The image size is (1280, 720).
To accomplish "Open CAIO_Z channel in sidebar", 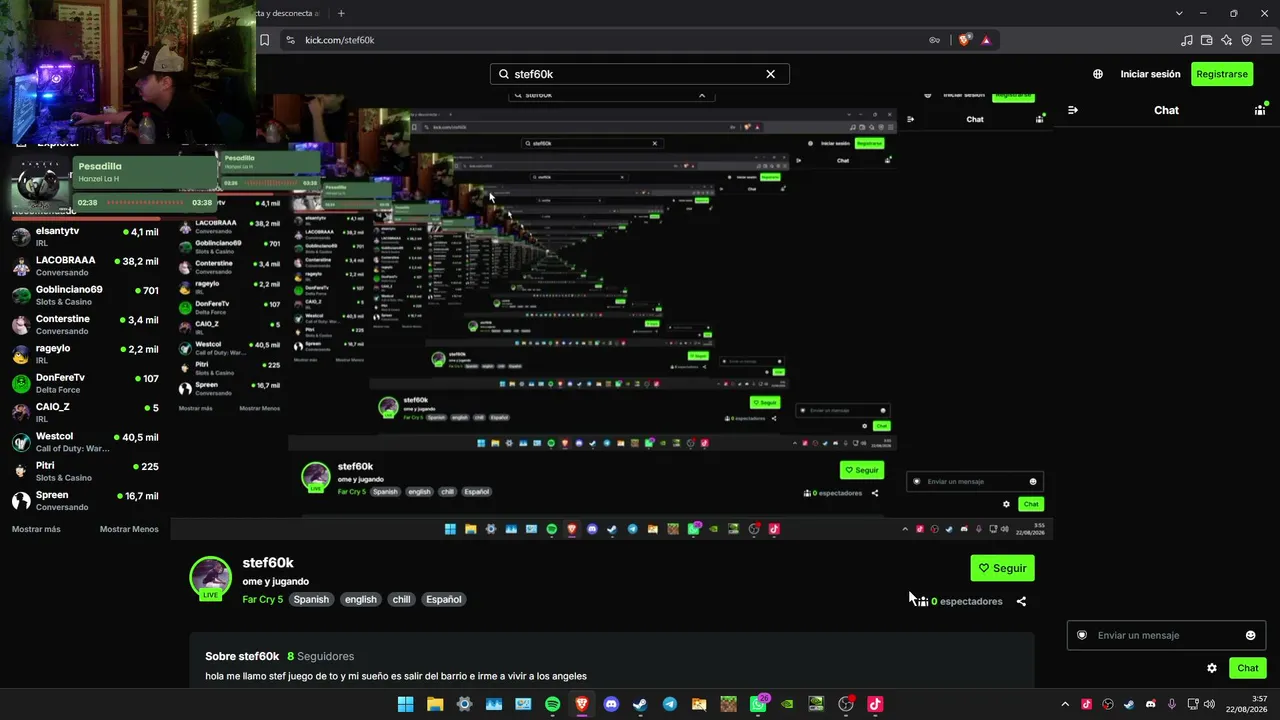I will pyautogui.click(x=85, y=413).
